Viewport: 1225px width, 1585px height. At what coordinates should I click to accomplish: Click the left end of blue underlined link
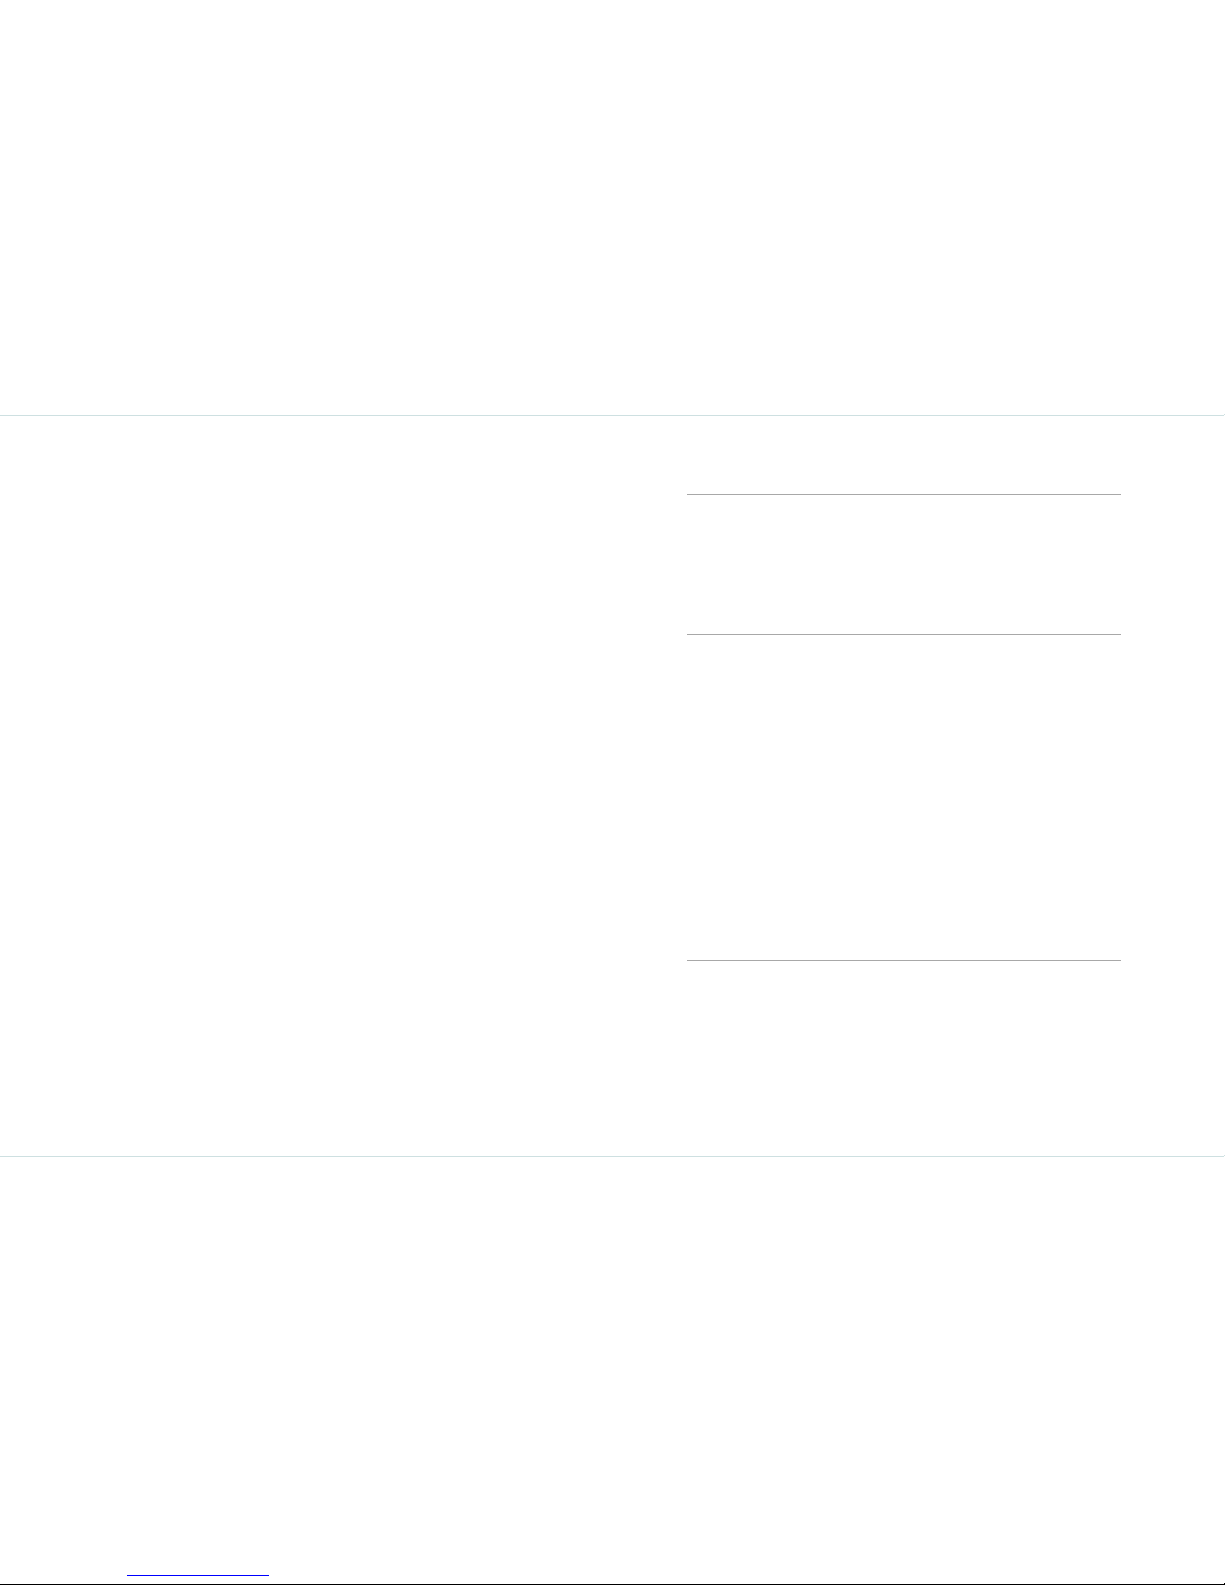[130, 1576]
